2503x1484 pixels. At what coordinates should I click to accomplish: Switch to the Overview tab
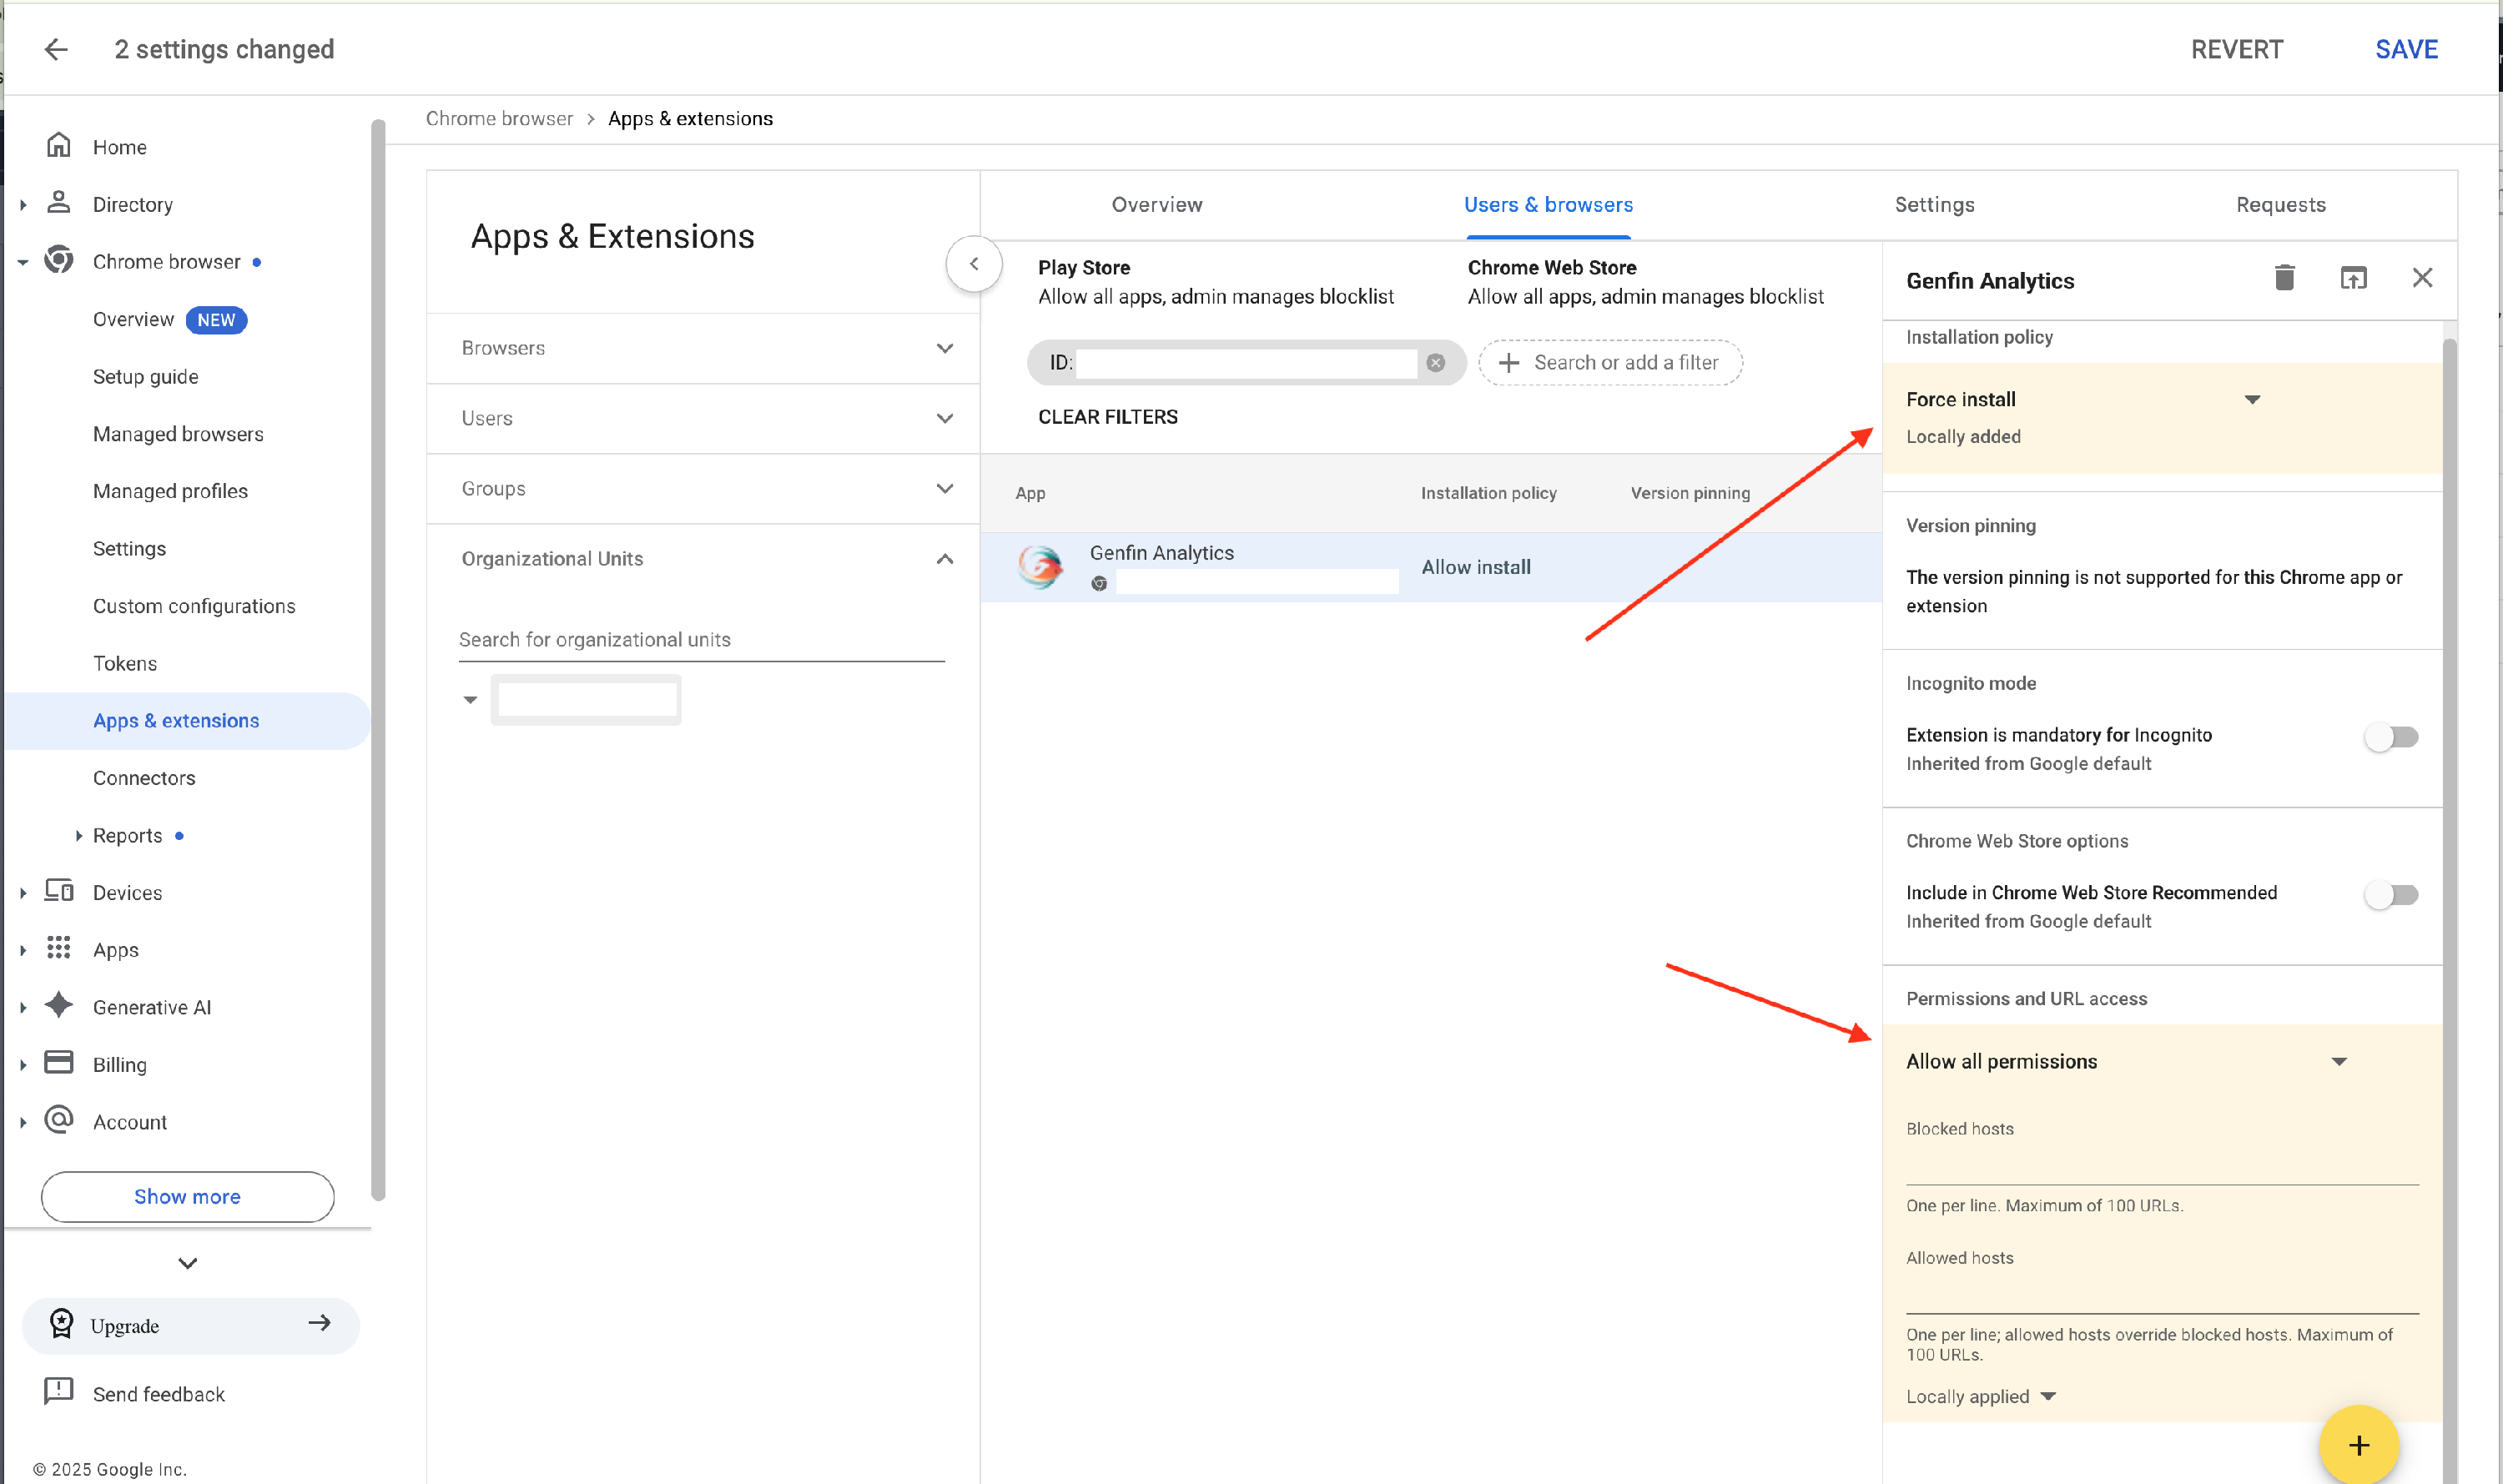click(1157, 205)
